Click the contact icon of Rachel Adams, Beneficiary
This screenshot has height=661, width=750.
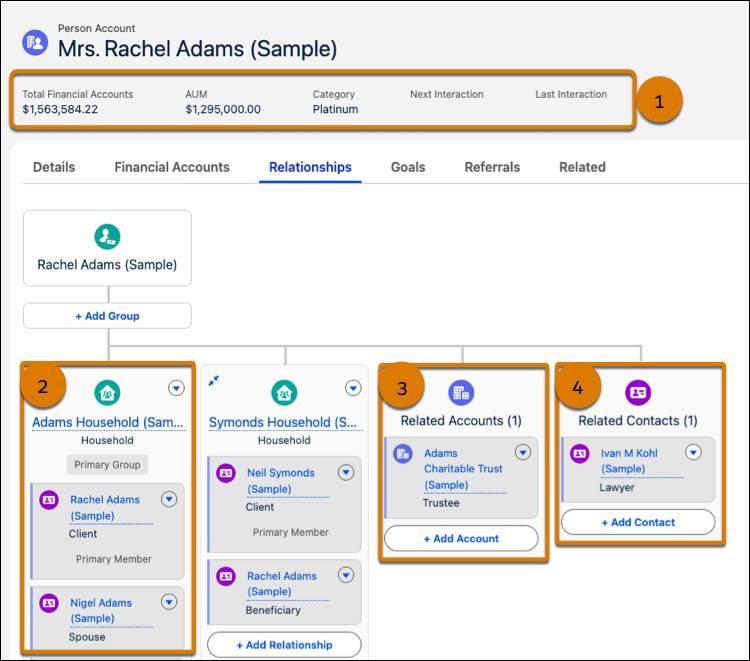(x=226, y=576)
